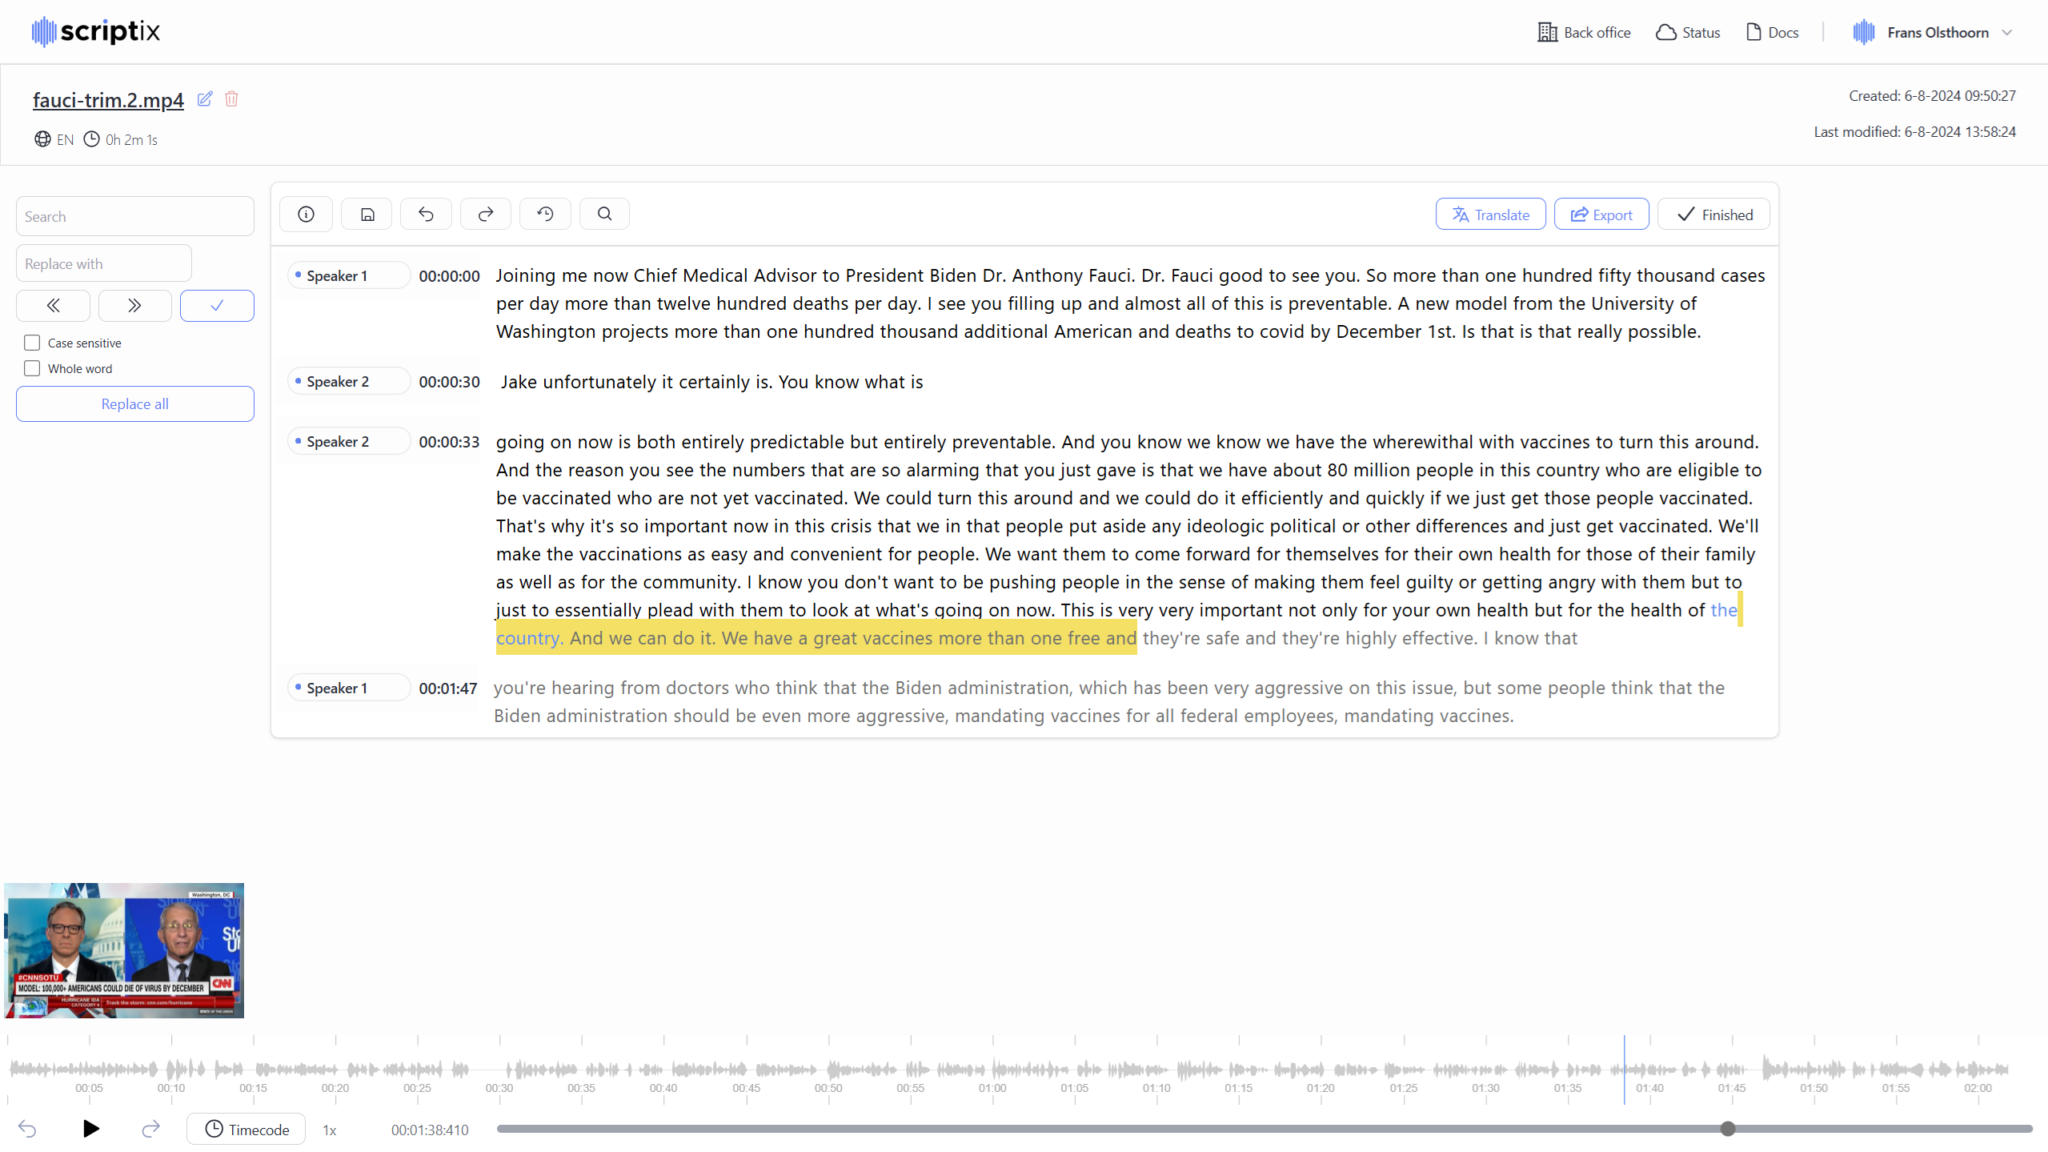Open the 1x playback speed selector
The image size is (2048, 1152).
329,1130
